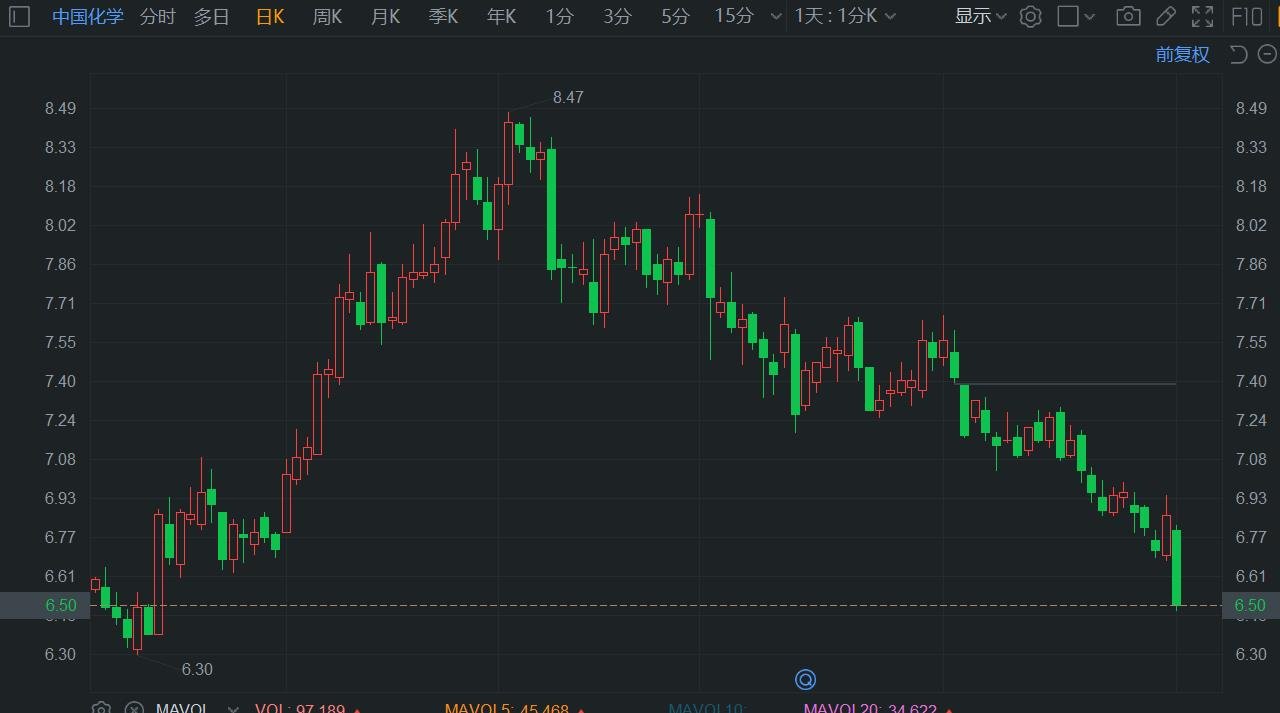Viewport: 1280px width, 713px height.
Task: Toggle the left sidebar panel icon
Action: (19, 16)
